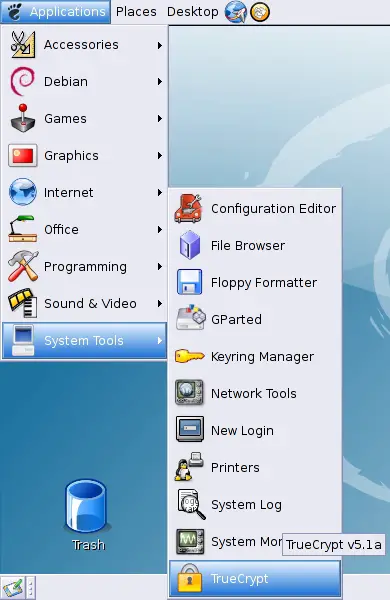Image resolution: width=390 pixels, height=600 pixels.
Task: Click the System Tools computer icon
Action: [x=23, y=340]
